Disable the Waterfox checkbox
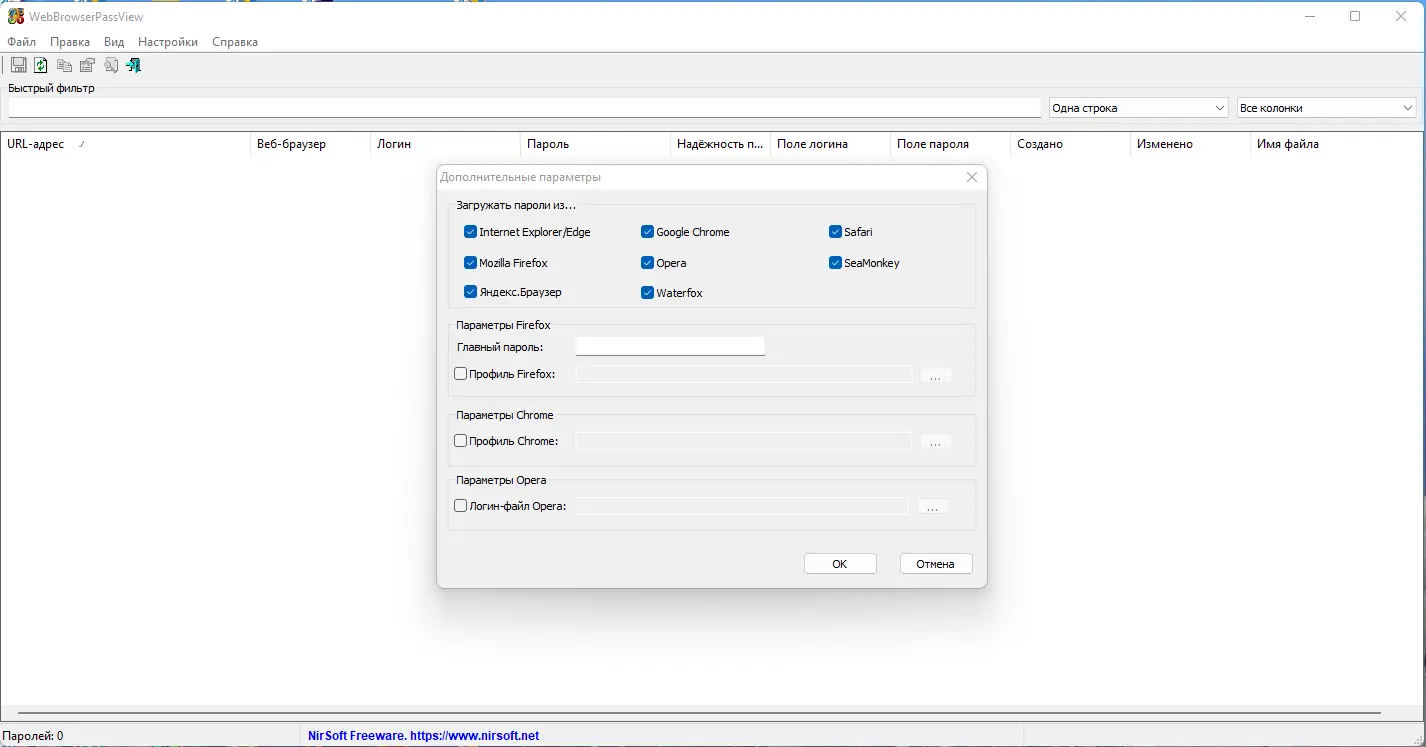The image size is (1426, 747). pyautogui.click(x=647, y=293)
